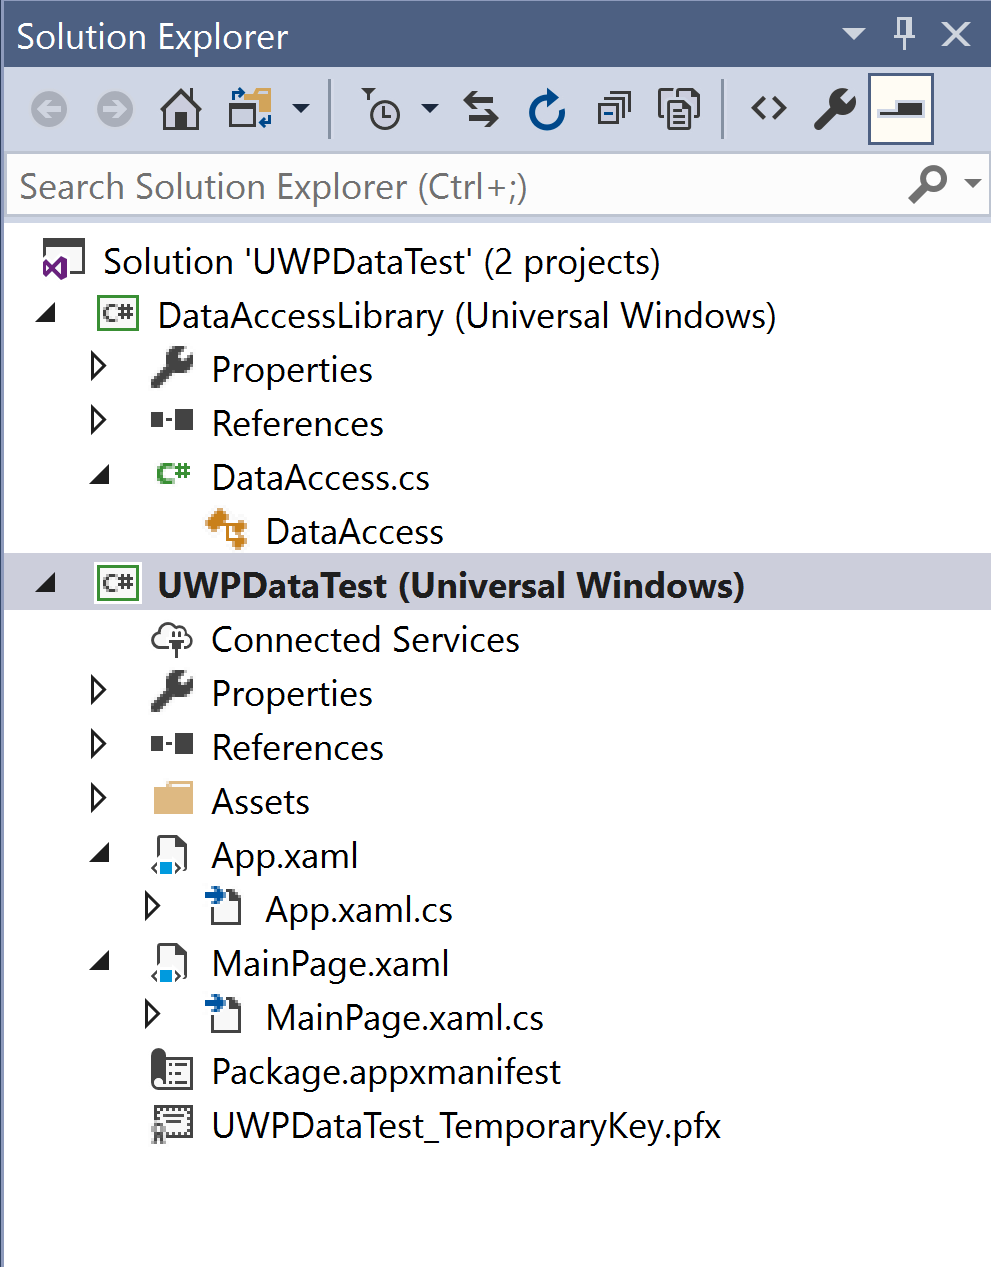Image resolution: width=991 pixels, height=1267 pixels.
Task: Click inside the Search Solution Explorer field
Action: [x=400, y=185]
